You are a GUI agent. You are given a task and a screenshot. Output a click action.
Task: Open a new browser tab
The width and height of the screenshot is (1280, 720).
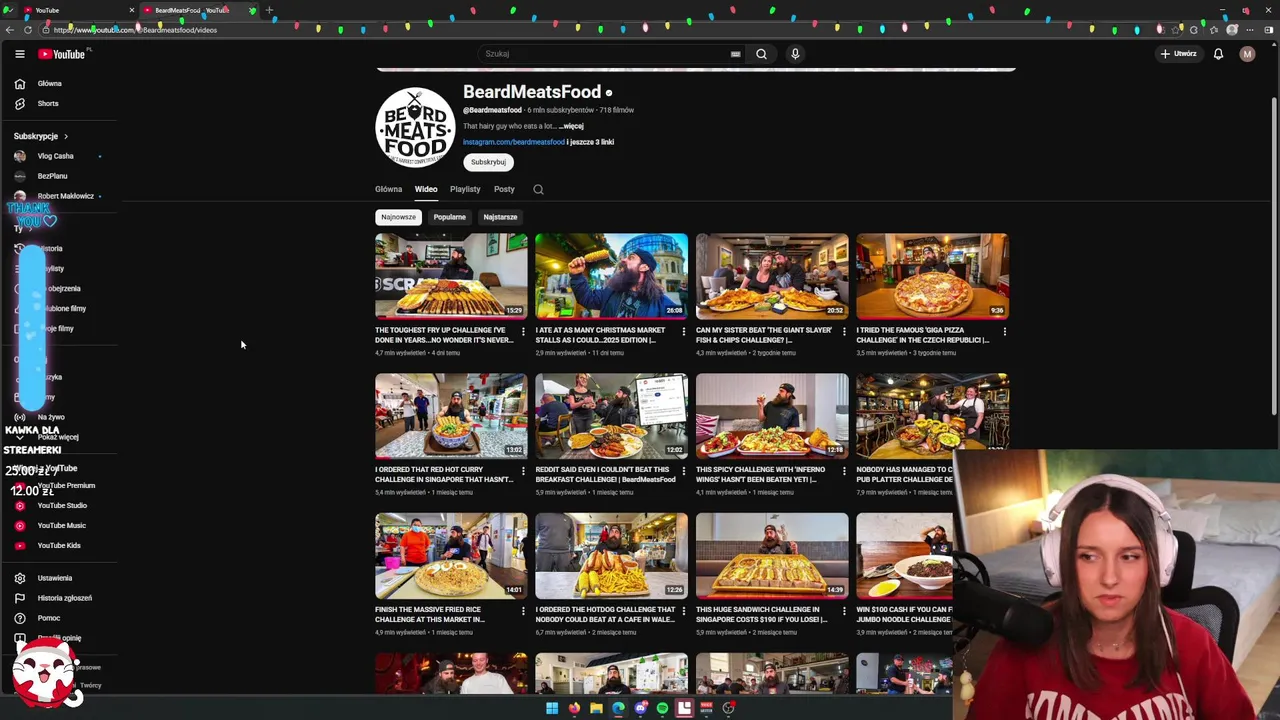[269, 10]
